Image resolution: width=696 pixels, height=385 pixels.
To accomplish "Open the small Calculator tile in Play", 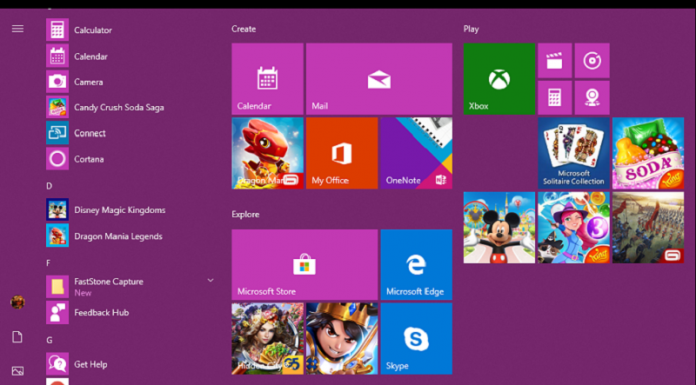I will tap(555, 98).
